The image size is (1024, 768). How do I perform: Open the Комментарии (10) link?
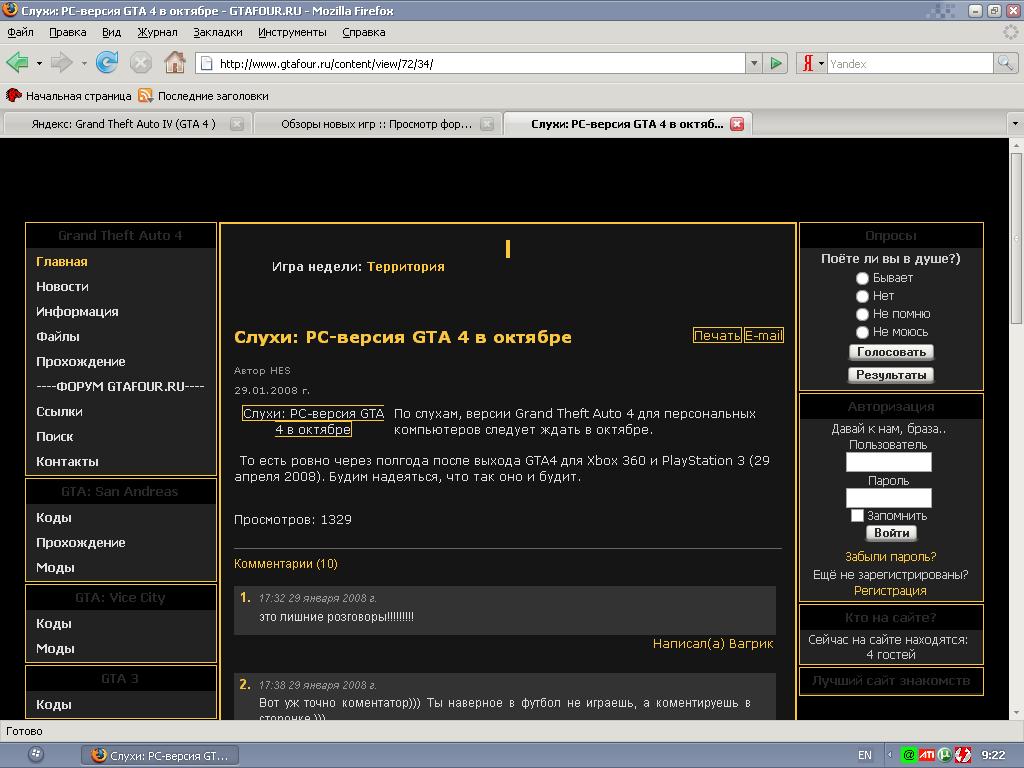285,564
